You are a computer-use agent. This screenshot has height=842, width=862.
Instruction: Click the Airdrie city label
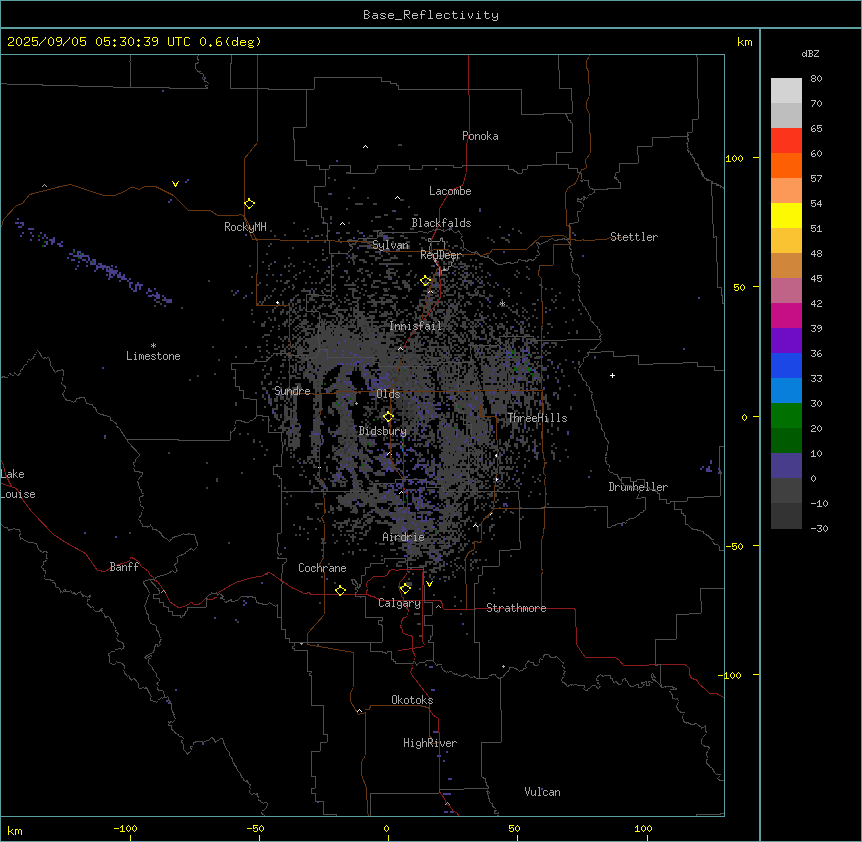pos(403,537)
